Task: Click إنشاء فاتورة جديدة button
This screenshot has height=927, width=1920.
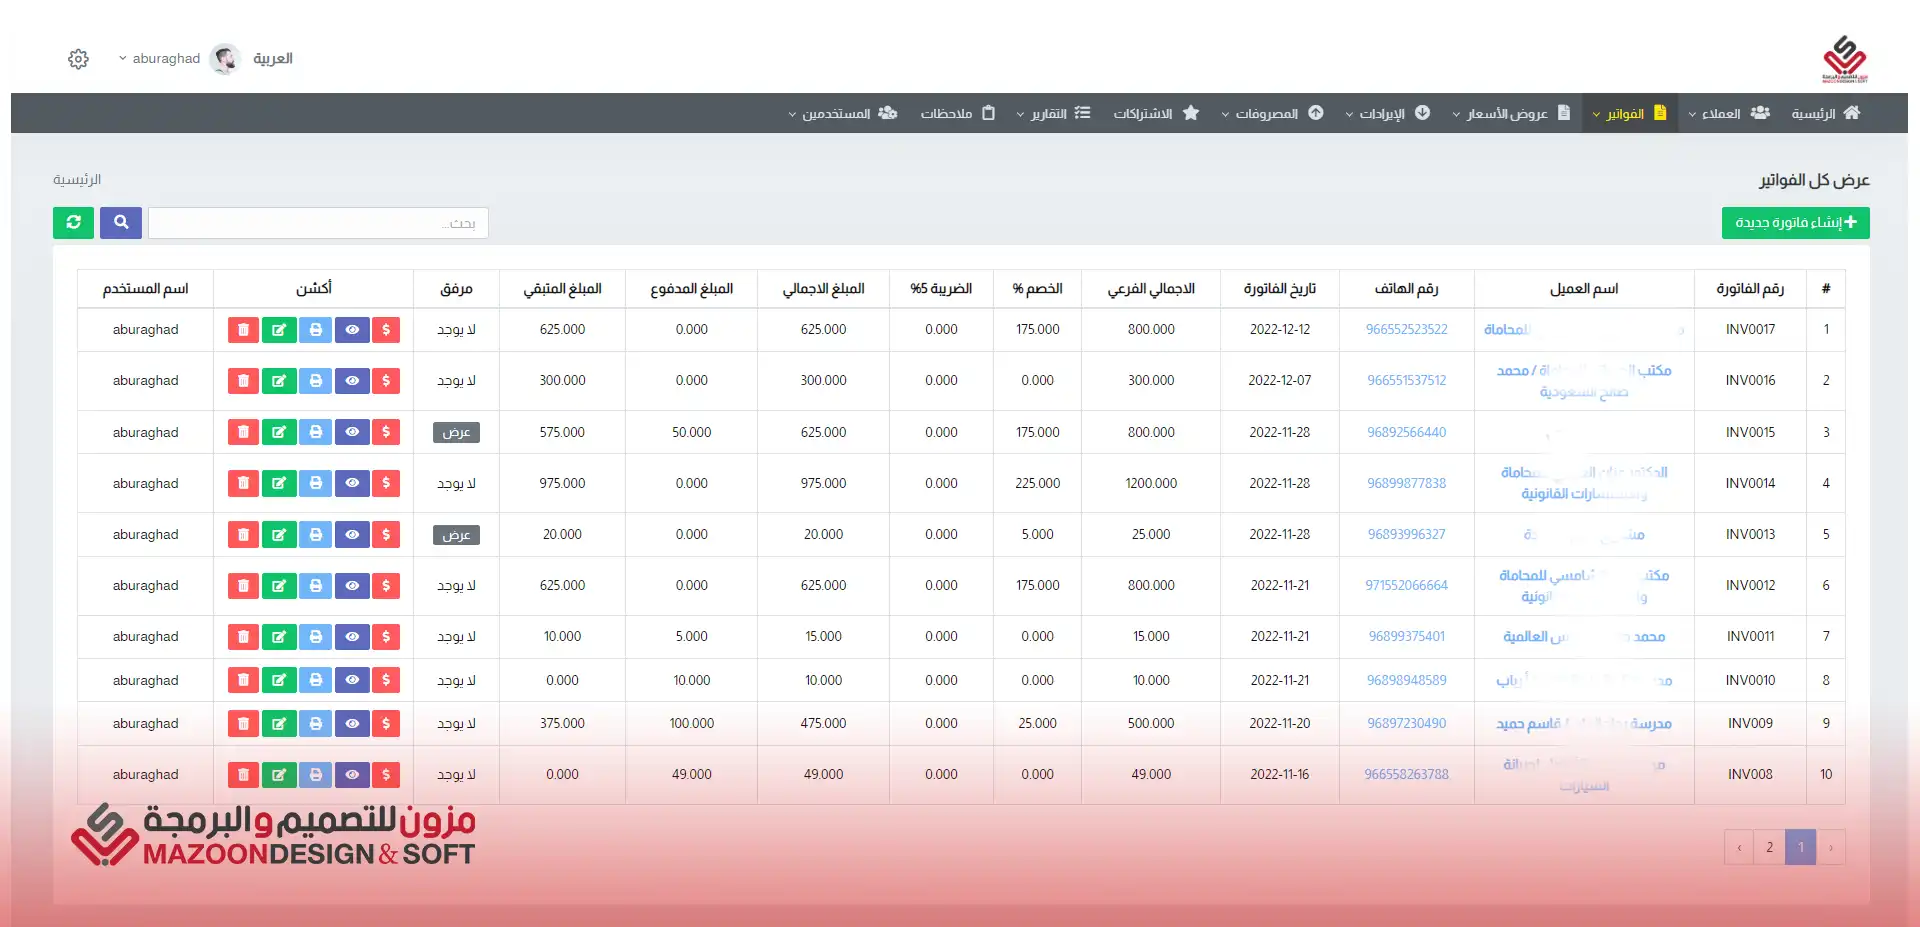Action: click(x=1795, y=222)
